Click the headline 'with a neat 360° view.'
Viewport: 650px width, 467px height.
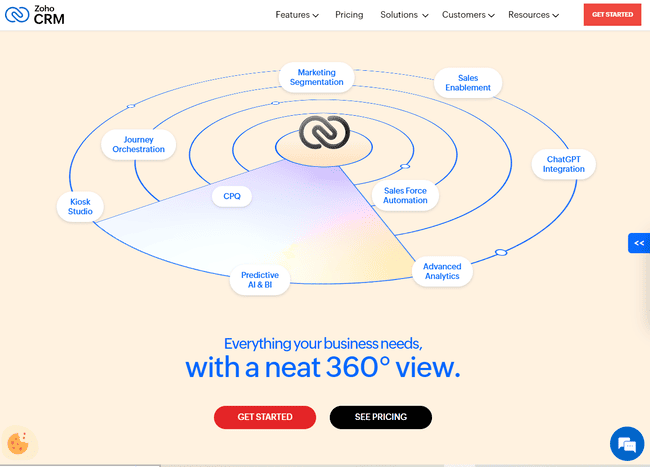[323, 368]
